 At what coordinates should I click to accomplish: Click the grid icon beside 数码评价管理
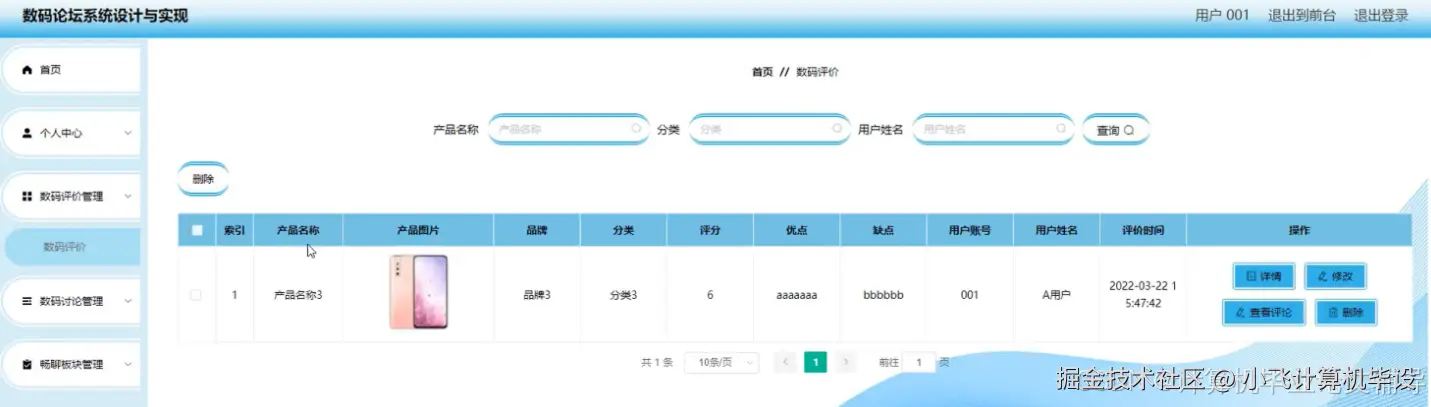click(28, 197)
